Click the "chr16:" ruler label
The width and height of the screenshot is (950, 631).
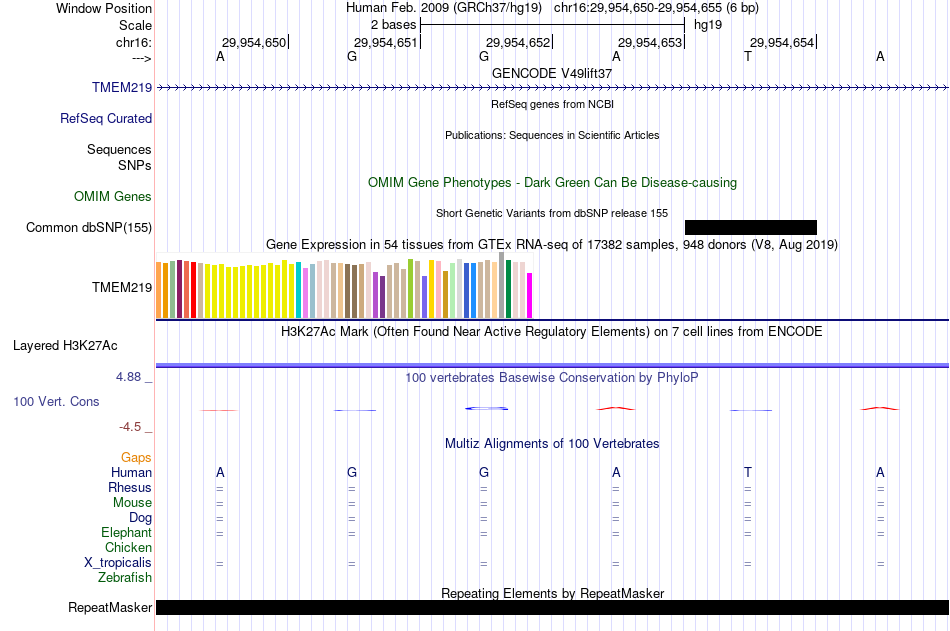134,42
